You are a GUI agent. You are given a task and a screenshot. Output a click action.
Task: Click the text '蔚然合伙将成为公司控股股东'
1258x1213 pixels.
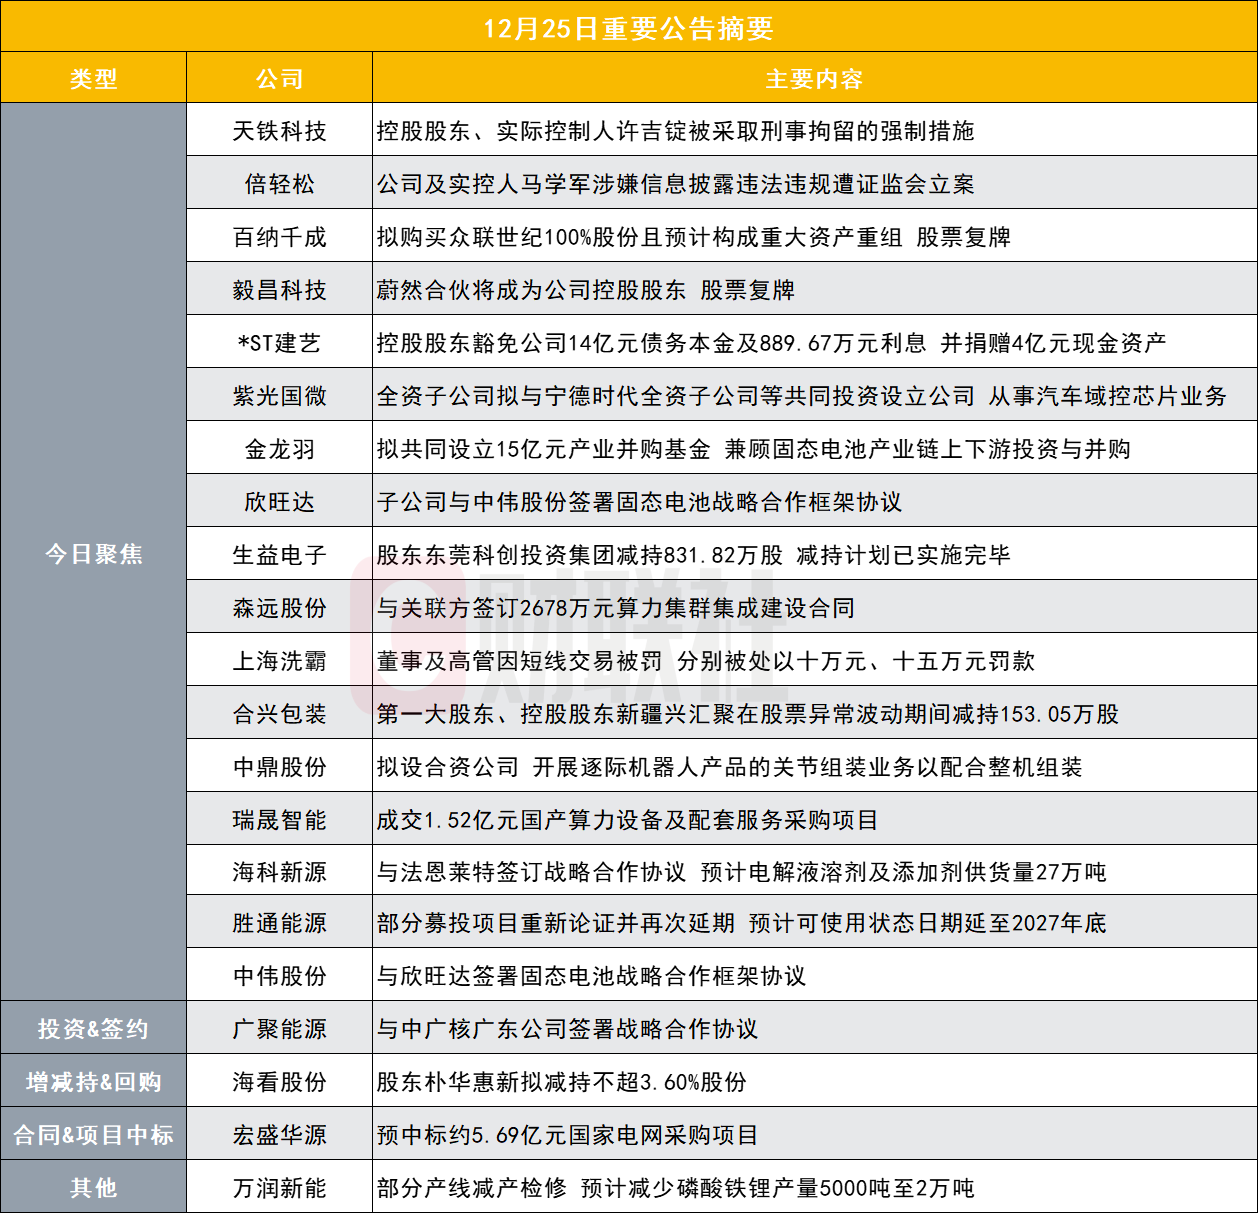(531, 290)
